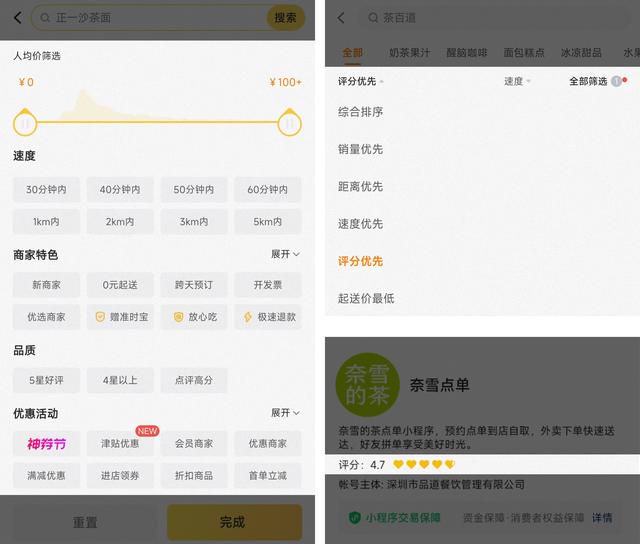Screen dimensions: 640x544
Task: Click the filter count badge next to 全部筛选
Action: 616,81
